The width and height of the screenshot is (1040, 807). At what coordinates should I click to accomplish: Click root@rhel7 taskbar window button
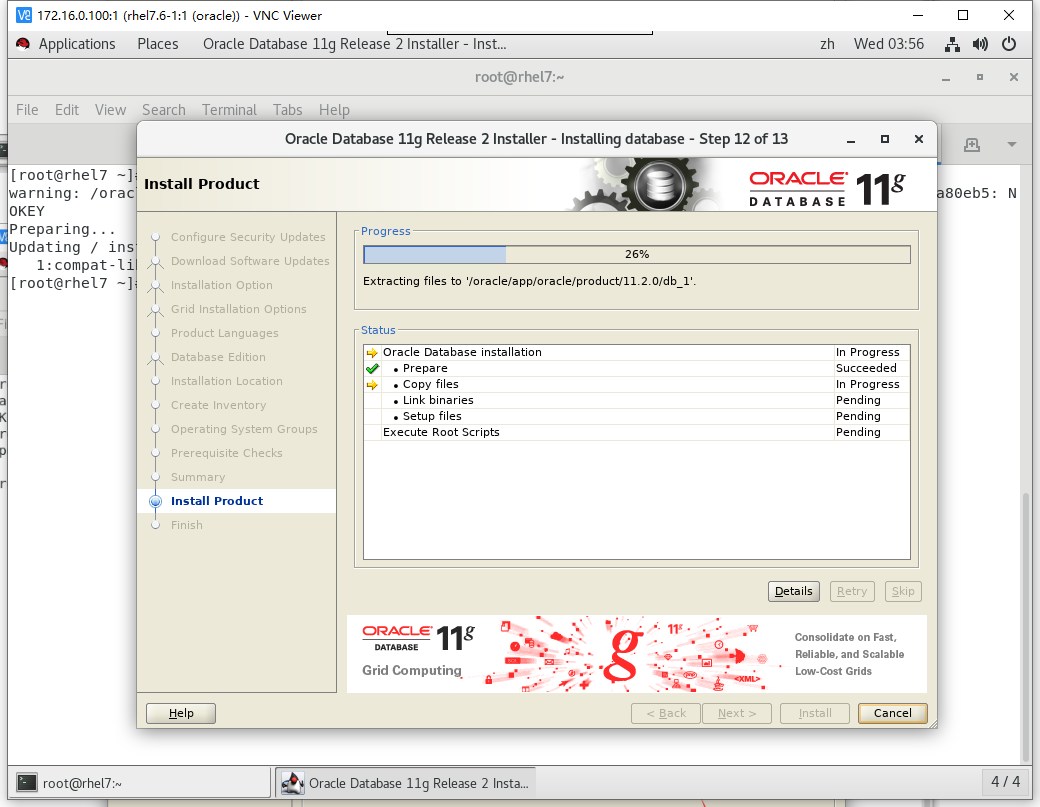(x=139, y=783)
